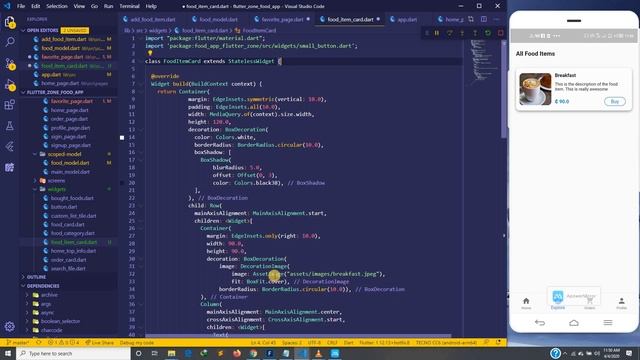Expand the screens folder
This screenshot has height=360, width=640.
35,180
